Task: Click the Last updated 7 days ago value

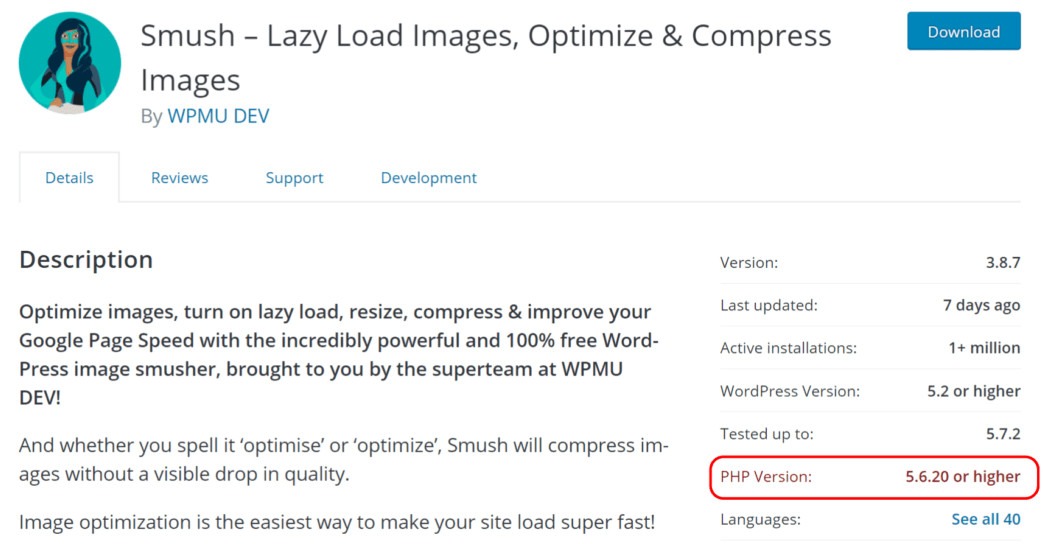Action: [981, 305]
